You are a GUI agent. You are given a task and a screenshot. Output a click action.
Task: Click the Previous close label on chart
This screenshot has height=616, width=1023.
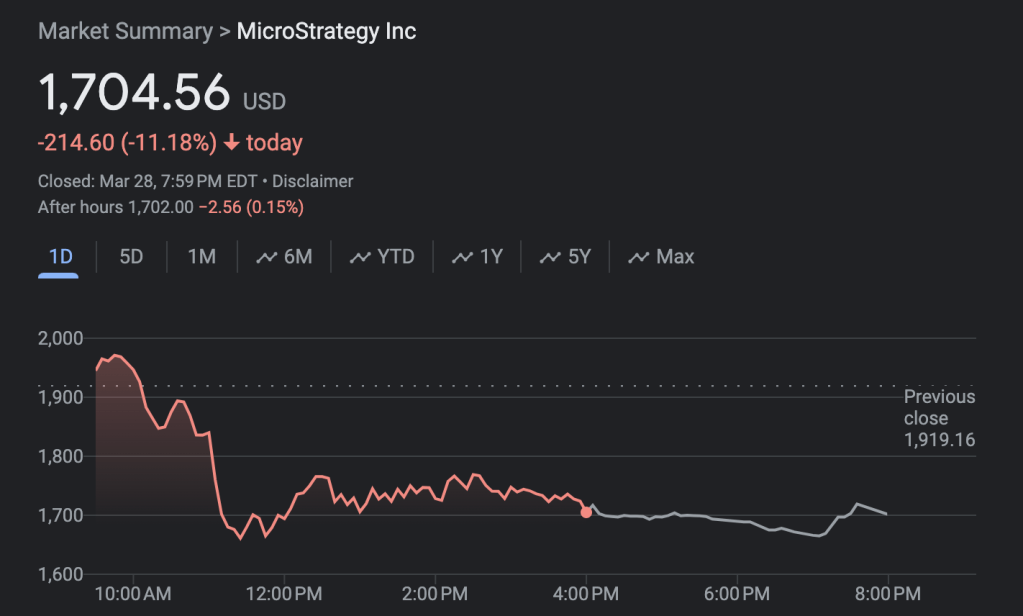(x=939, y=407)
